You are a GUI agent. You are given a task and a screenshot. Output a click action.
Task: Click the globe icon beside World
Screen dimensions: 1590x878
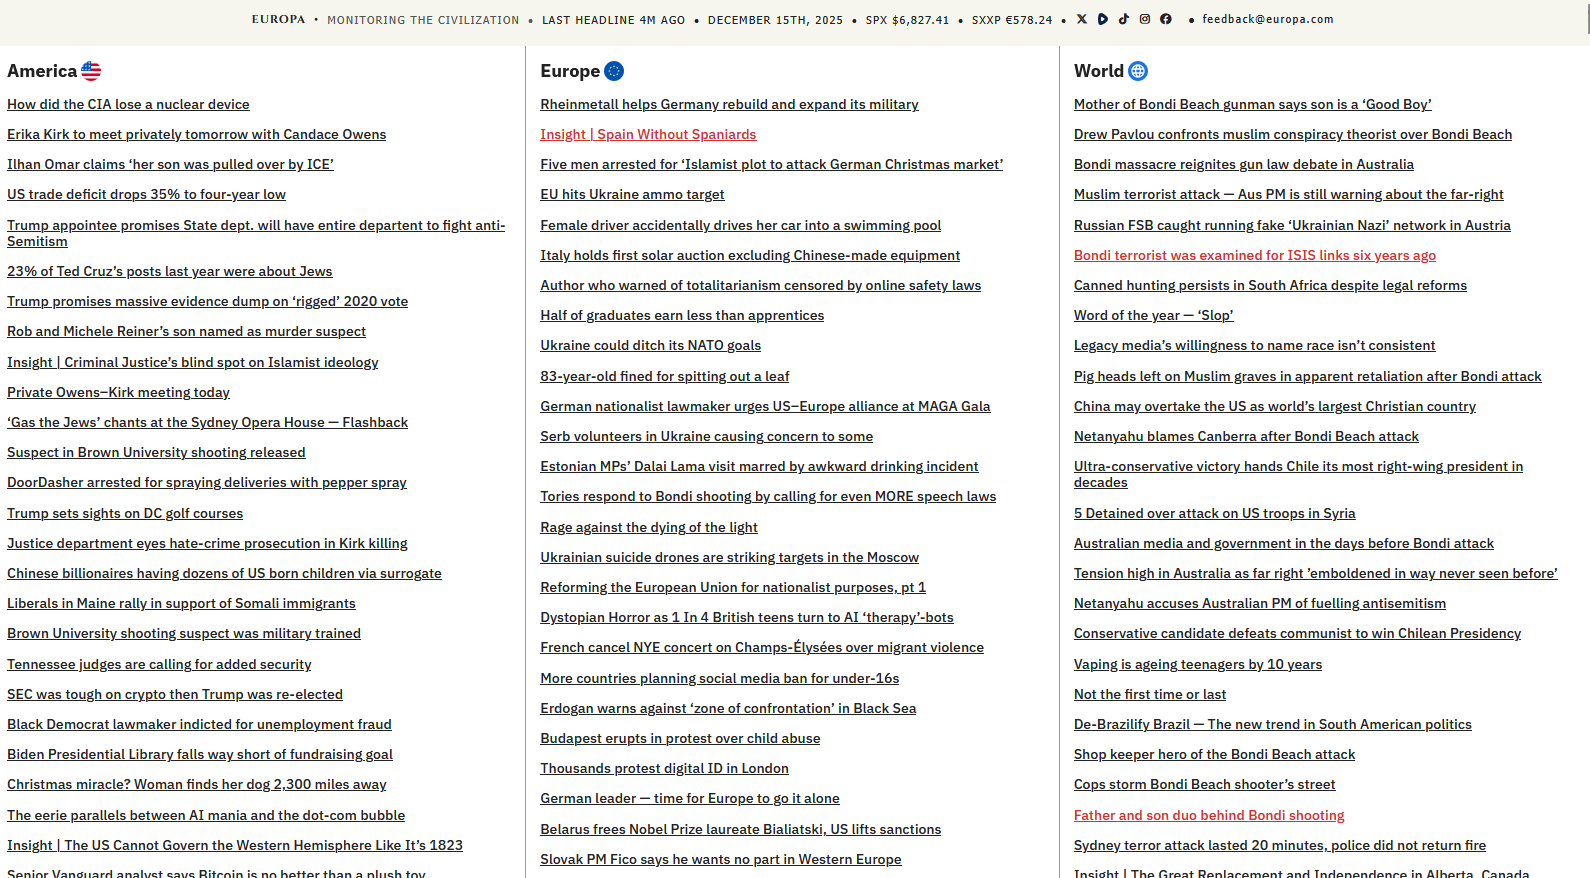(1138, 71)
